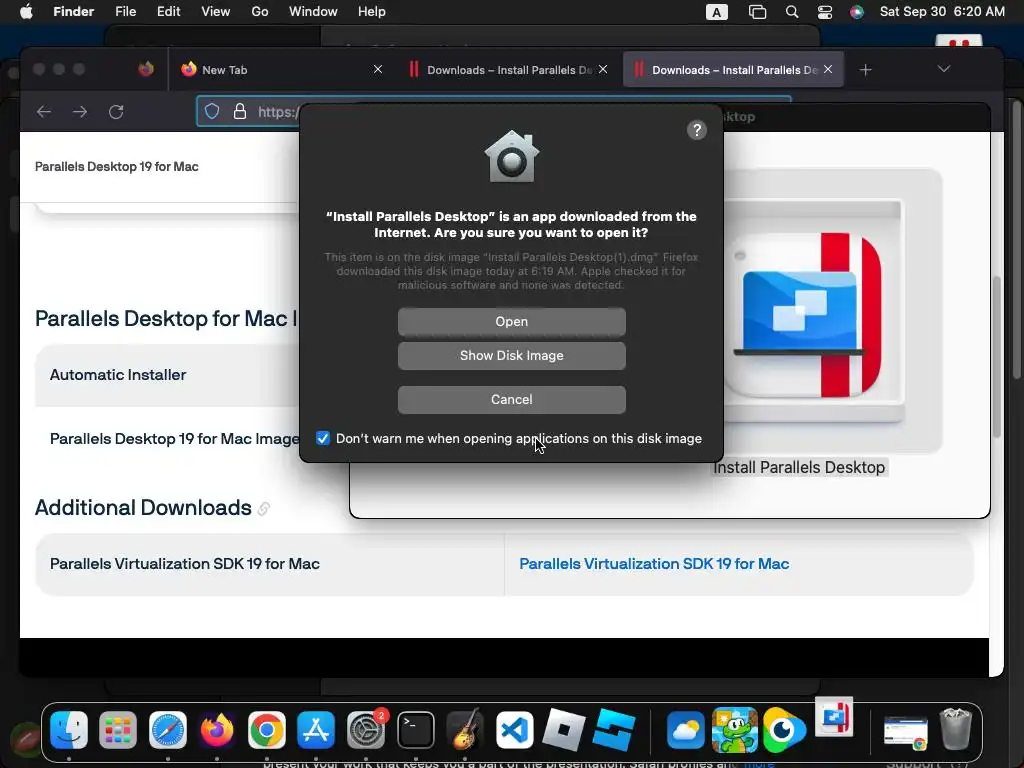Open Weather app from the Dock
Image resolution: width=1024 pixels, height=768 pixels.
[x=685, y=729]
